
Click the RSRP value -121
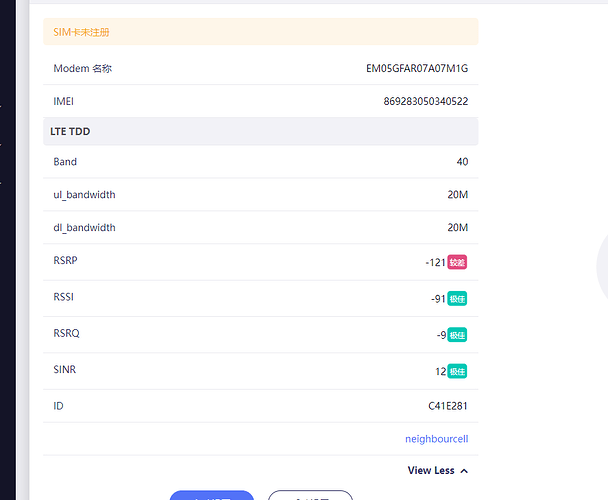click(x=435, y=262)
